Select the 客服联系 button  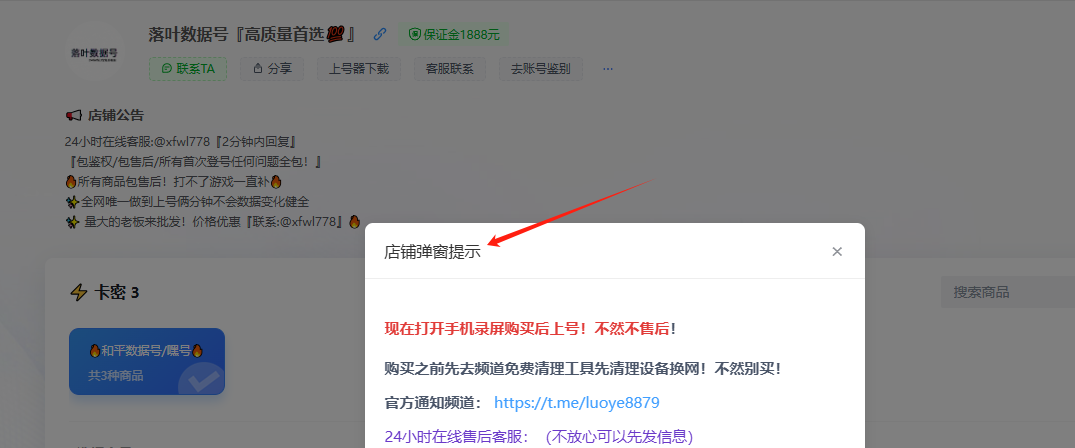(x=449, y=69)
